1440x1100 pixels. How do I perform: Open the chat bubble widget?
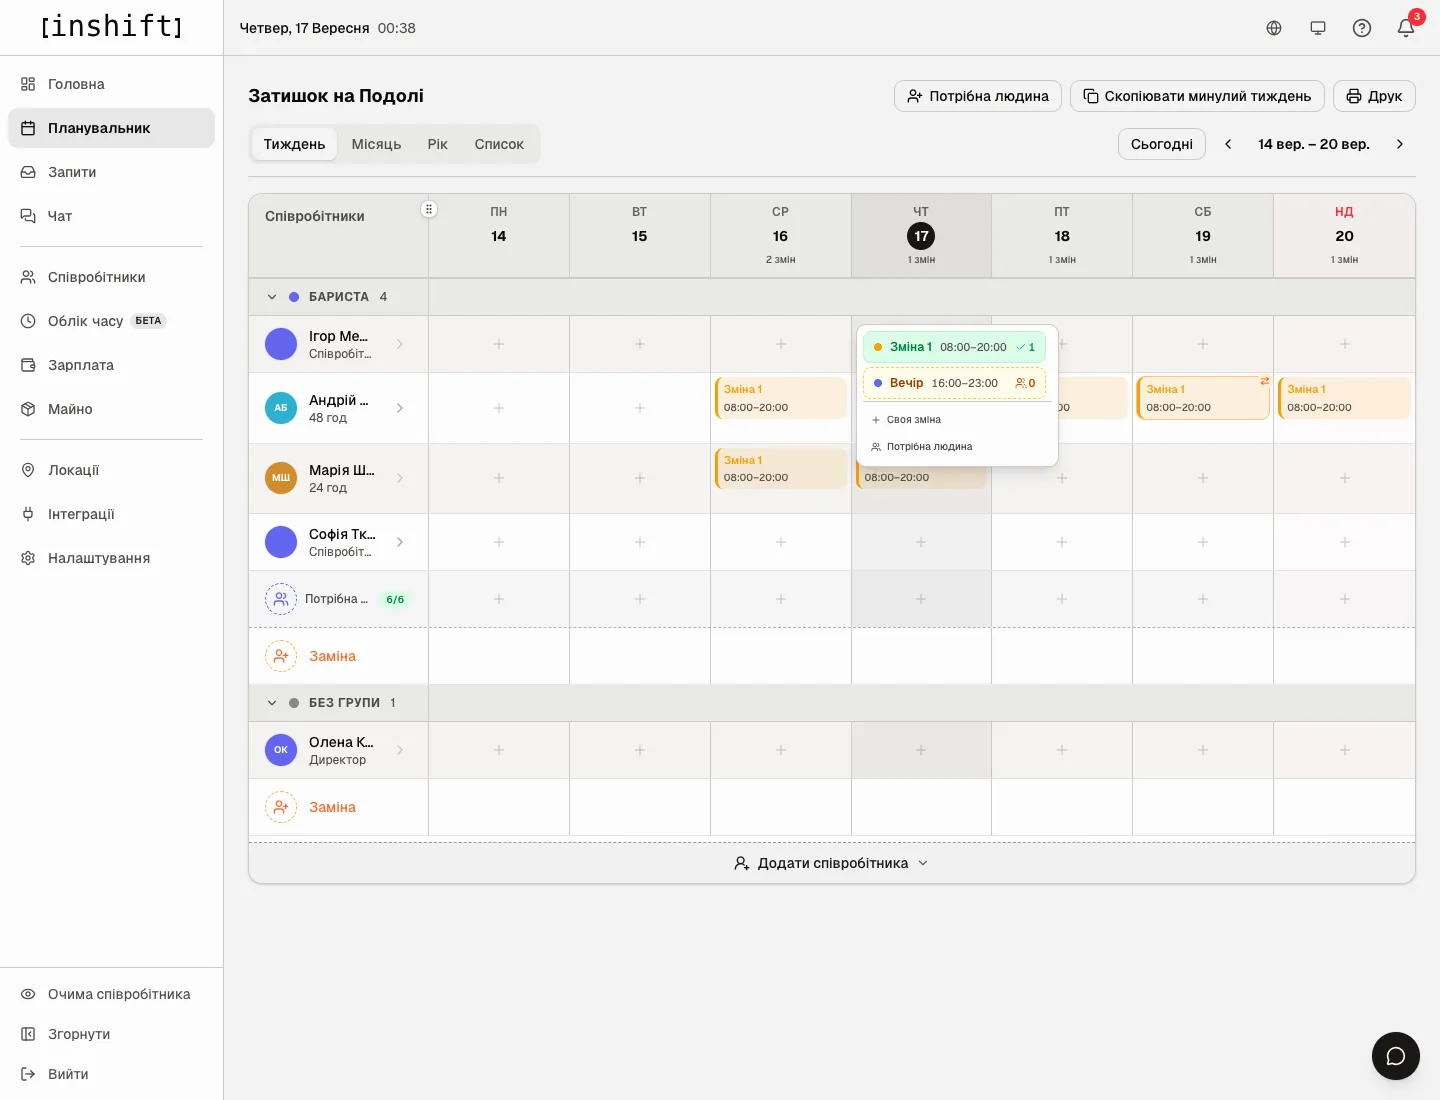coord(1396,1056)
